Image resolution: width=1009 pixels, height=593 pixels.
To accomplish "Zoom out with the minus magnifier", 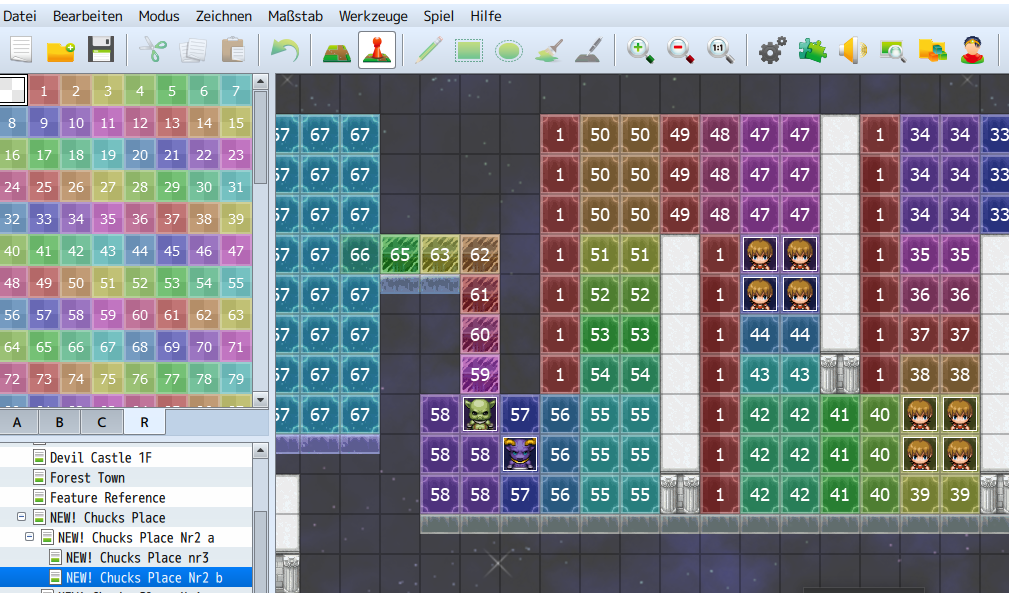I will tap(680, 50).
